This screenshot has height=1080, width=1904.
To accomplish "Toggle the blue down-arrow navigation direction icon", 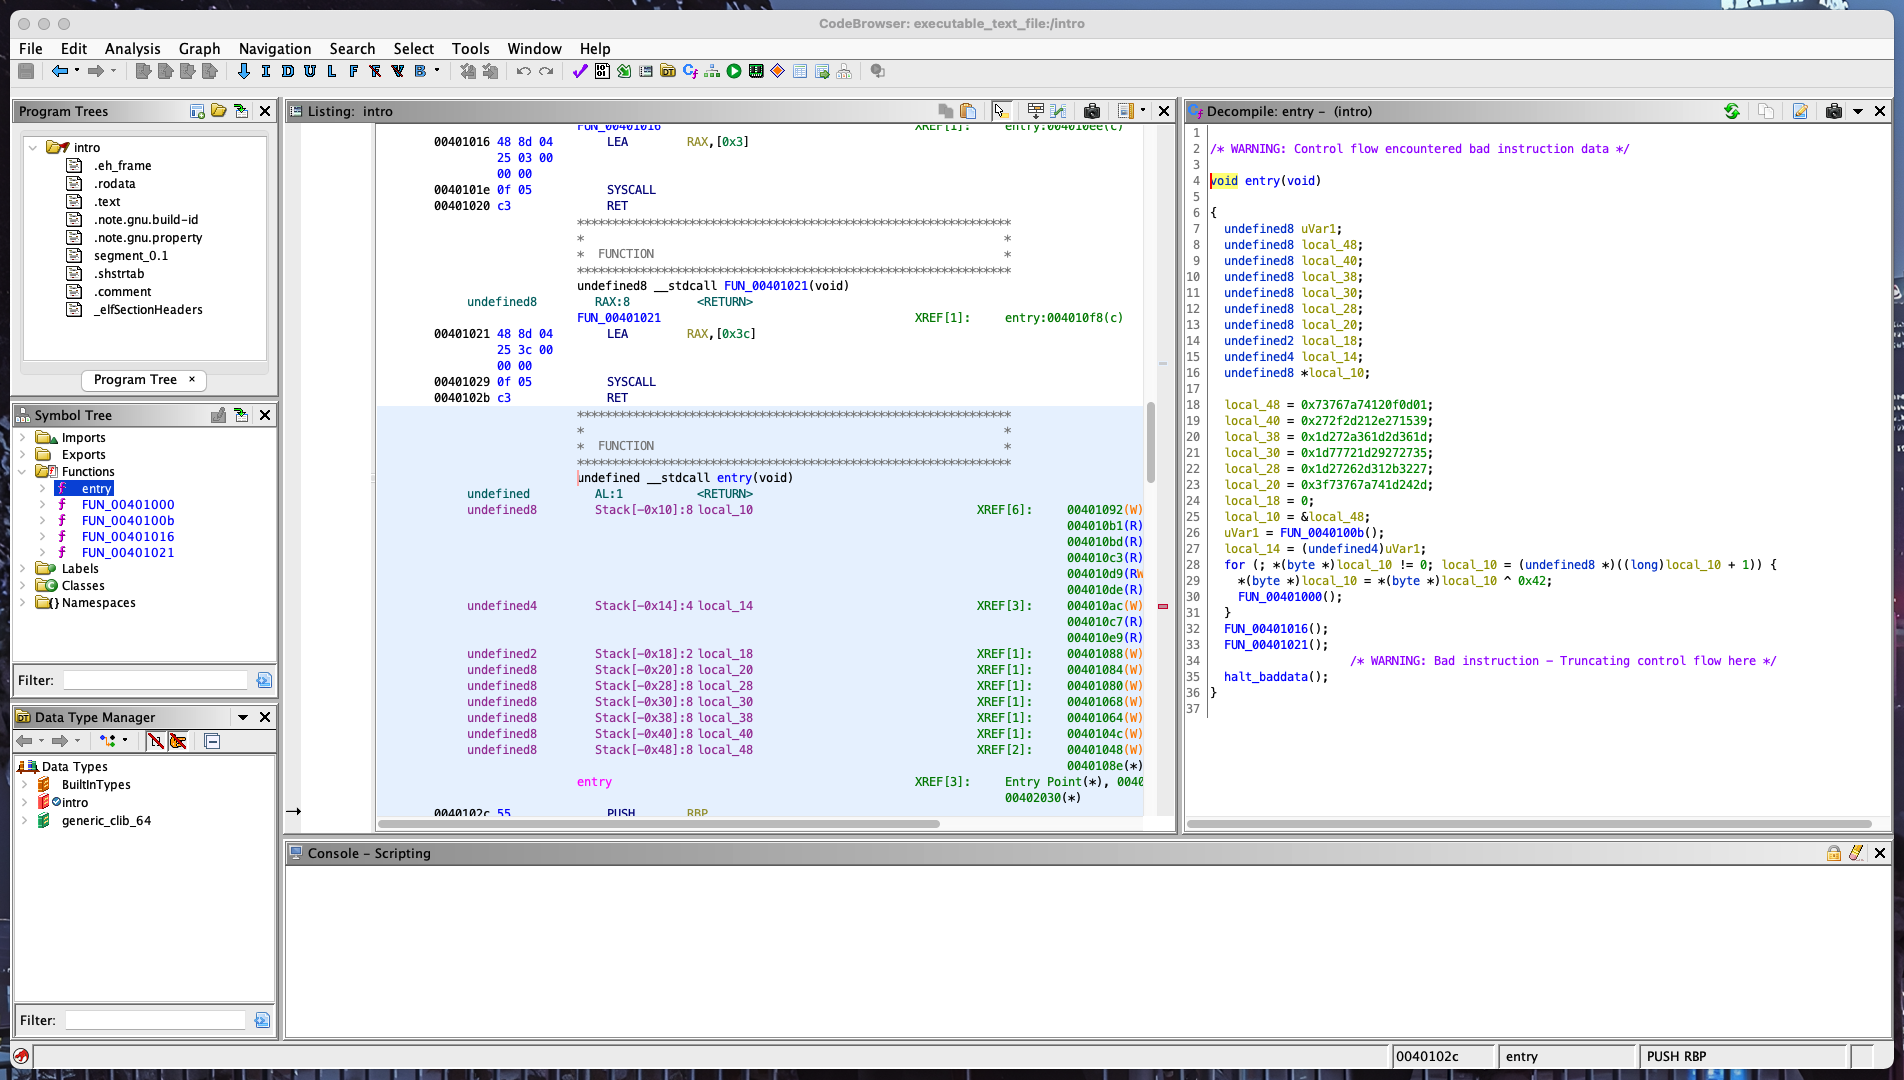I will tap(243, 71).
